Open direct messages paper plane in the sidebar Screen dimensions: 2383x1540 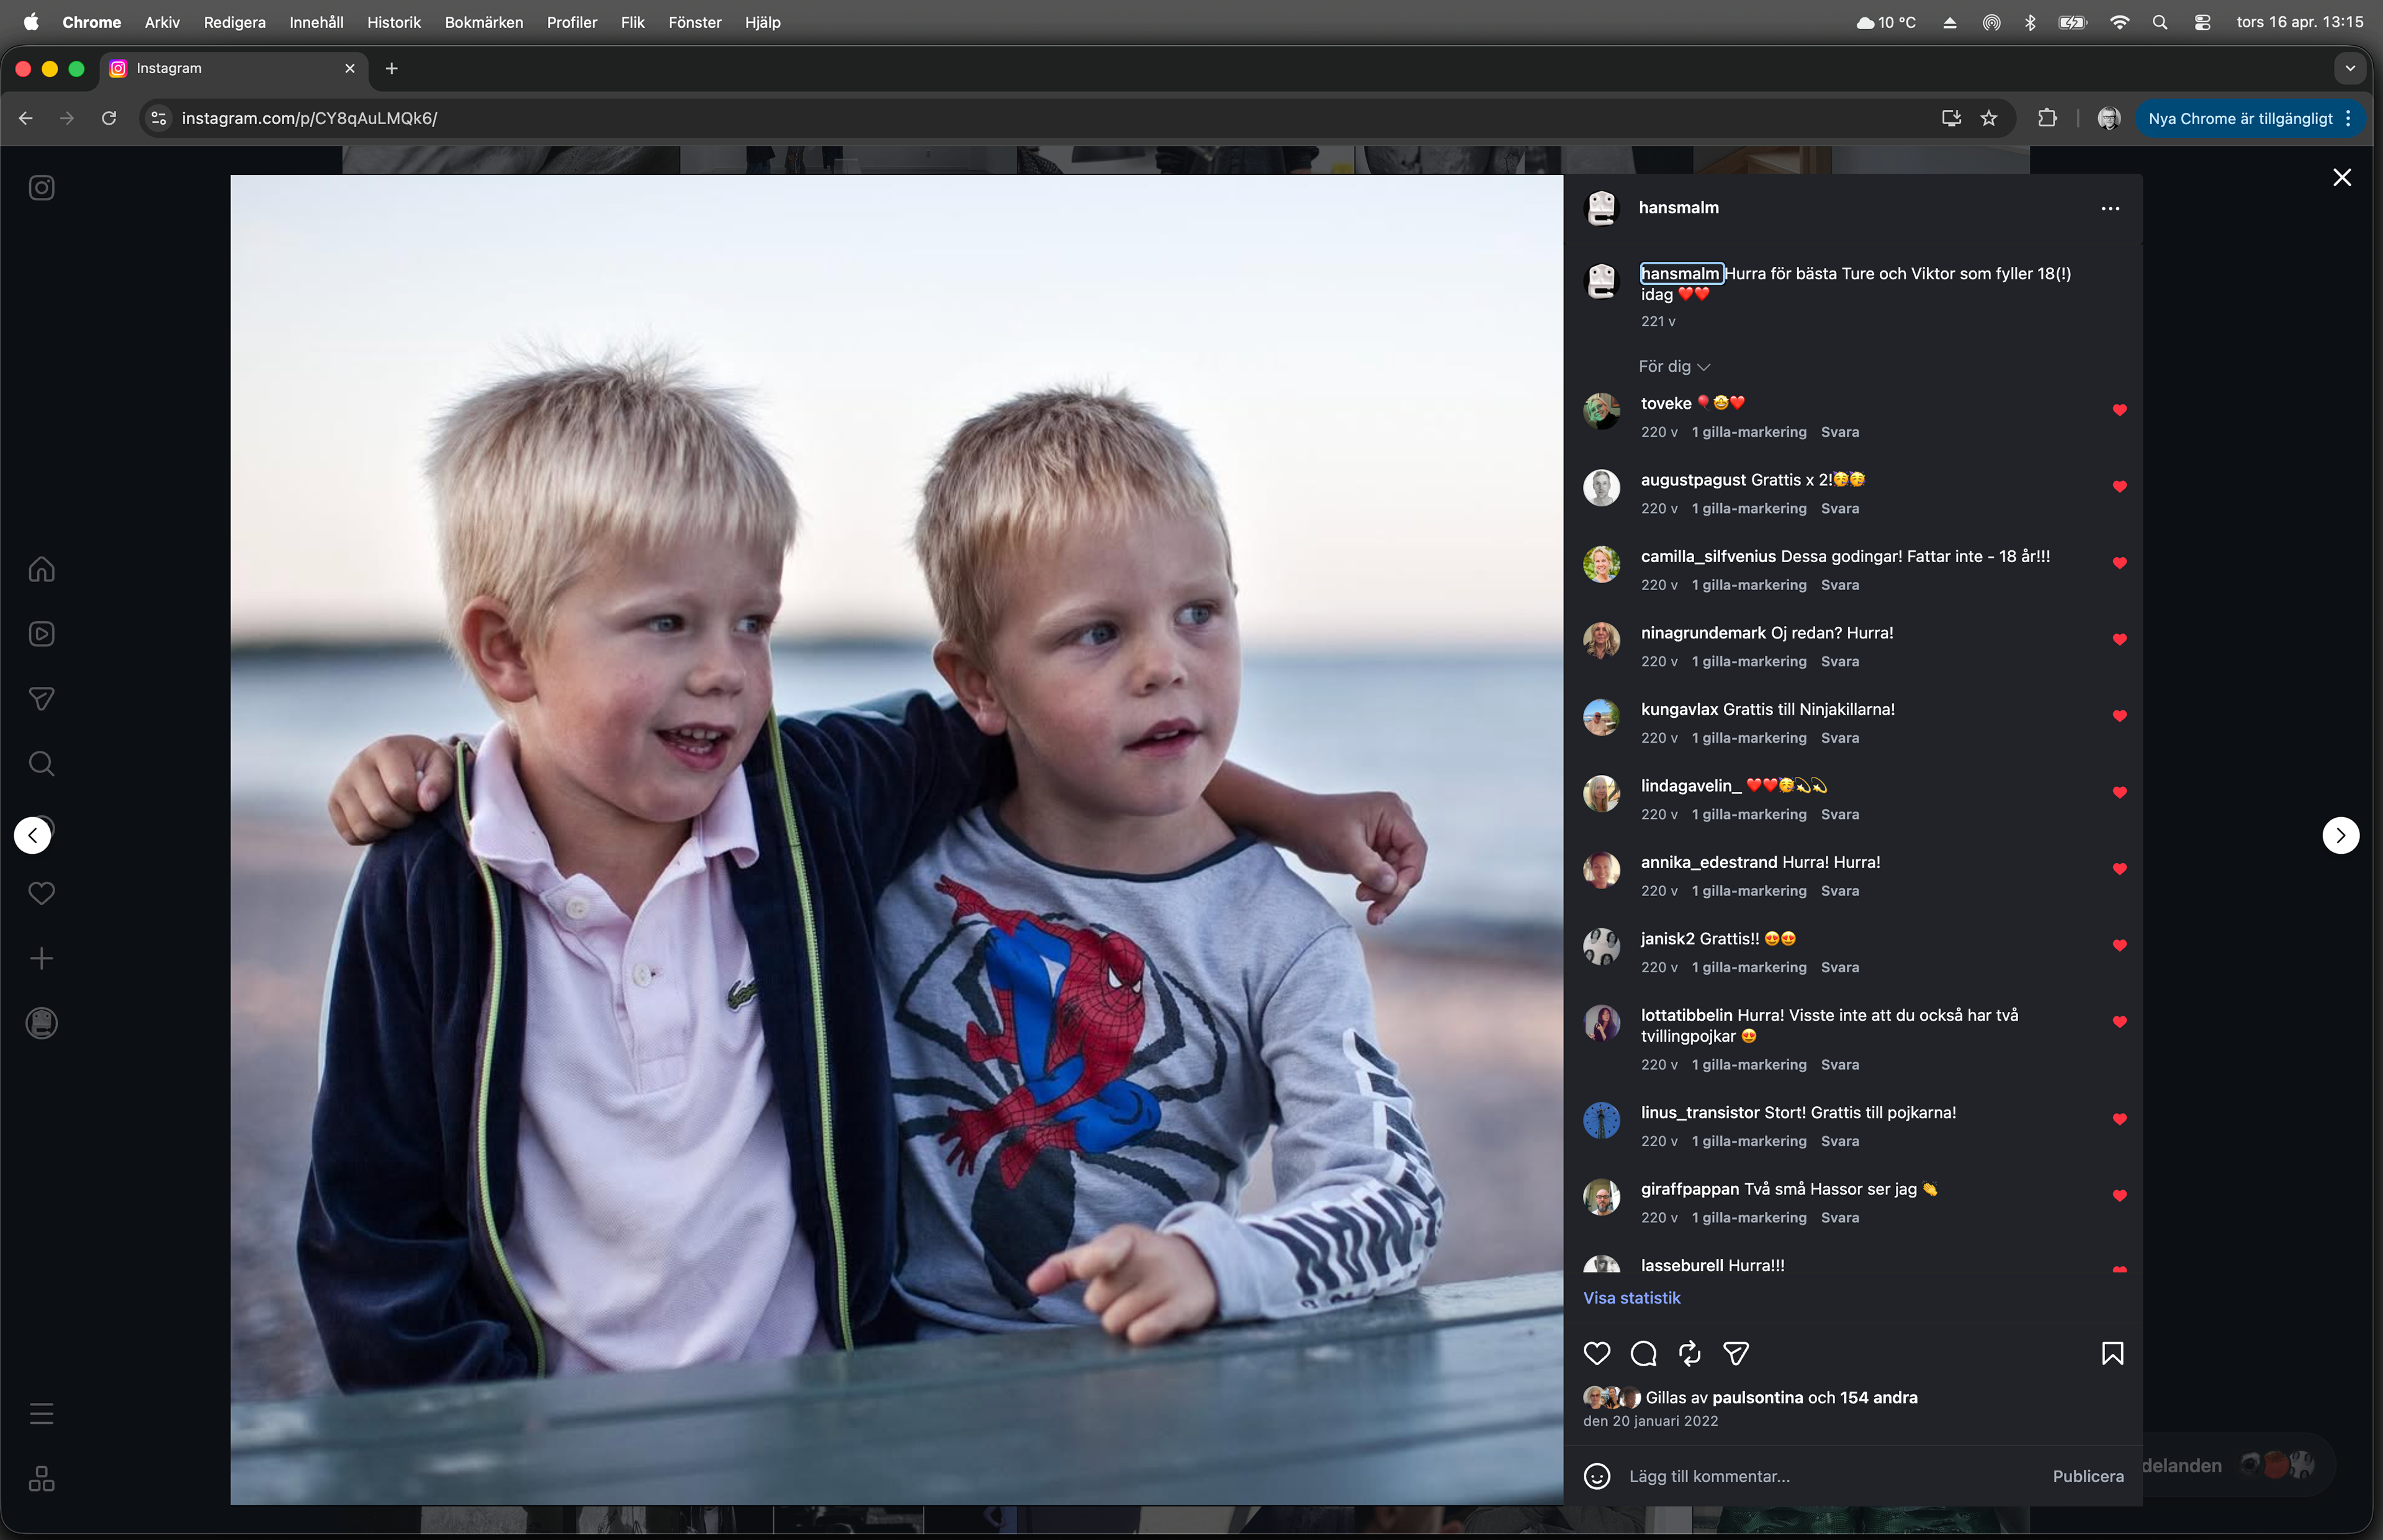tap(41, 699)
